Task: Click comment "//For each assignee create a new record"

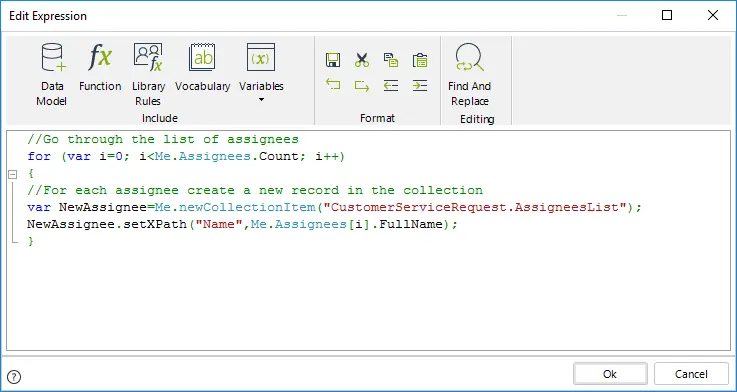Action: 183,190
